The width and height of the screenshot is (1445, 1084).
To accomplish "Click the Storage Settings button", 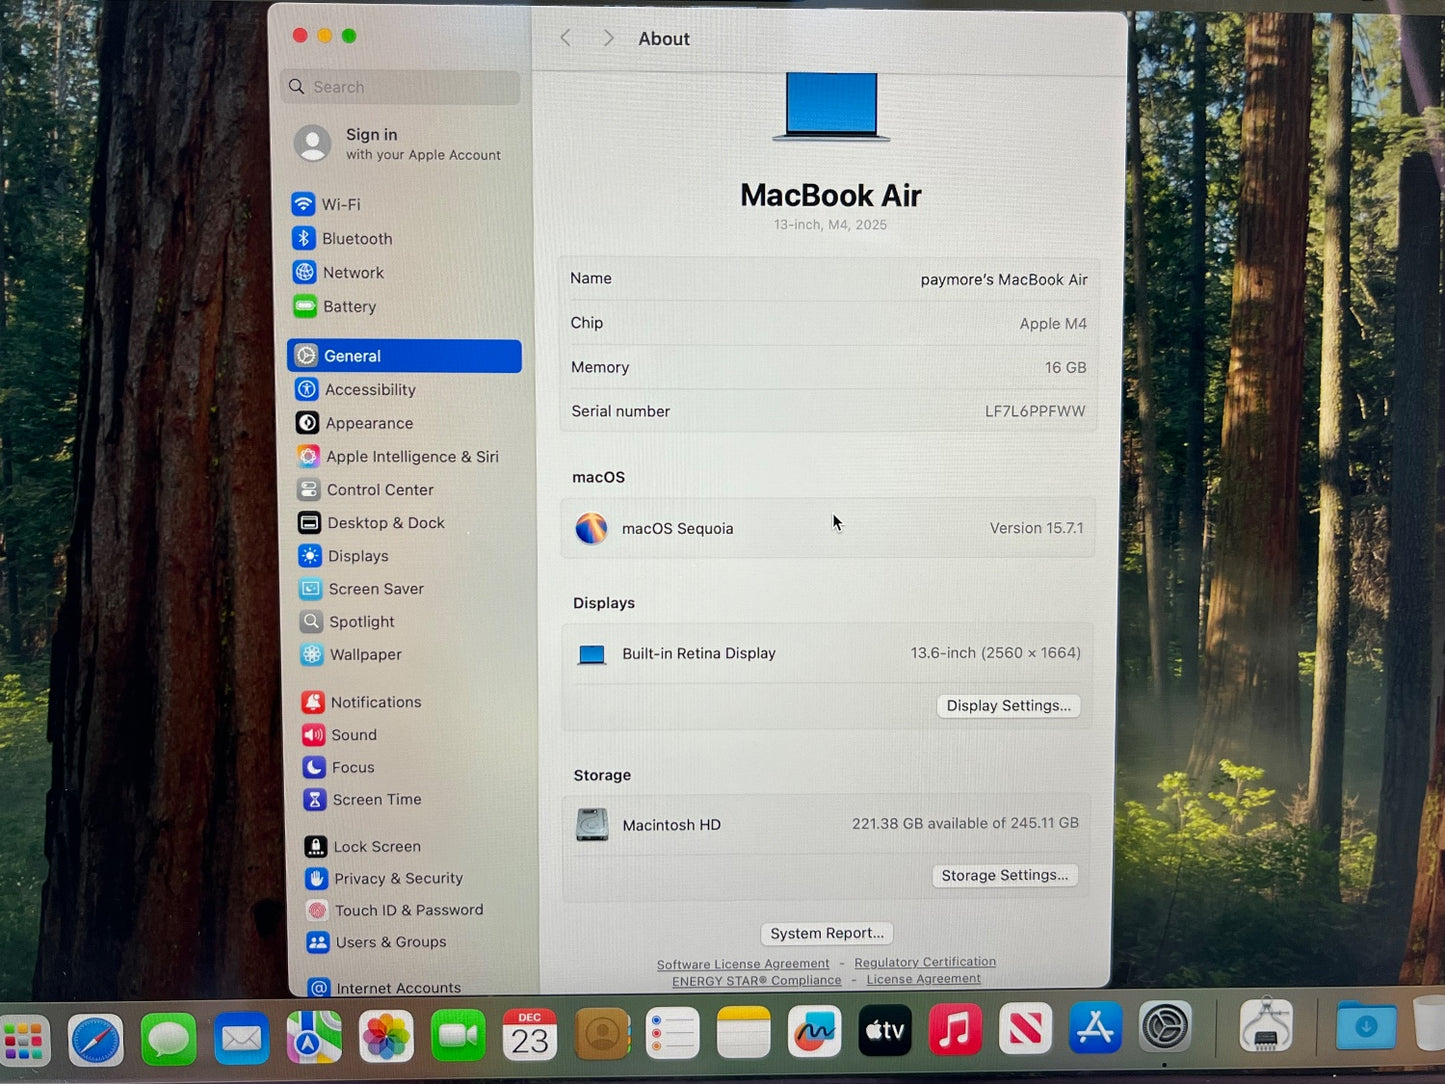I will click(x=1004, y=876).
